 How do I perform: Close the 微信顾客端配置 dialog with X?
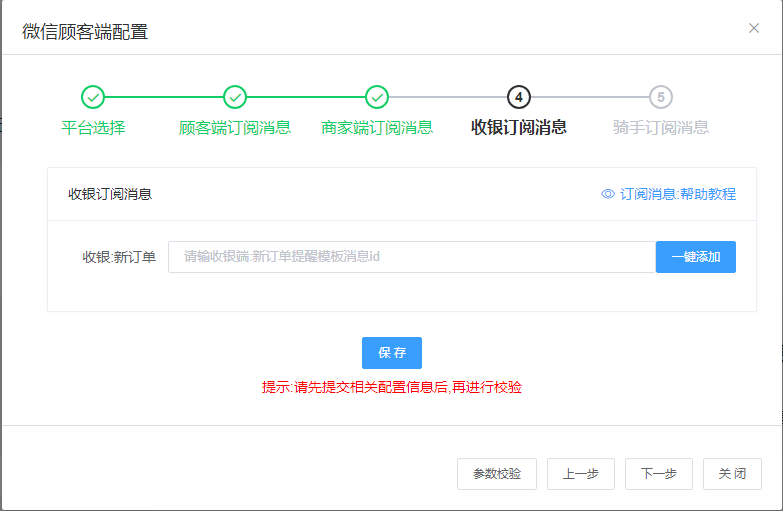(754, 28)
